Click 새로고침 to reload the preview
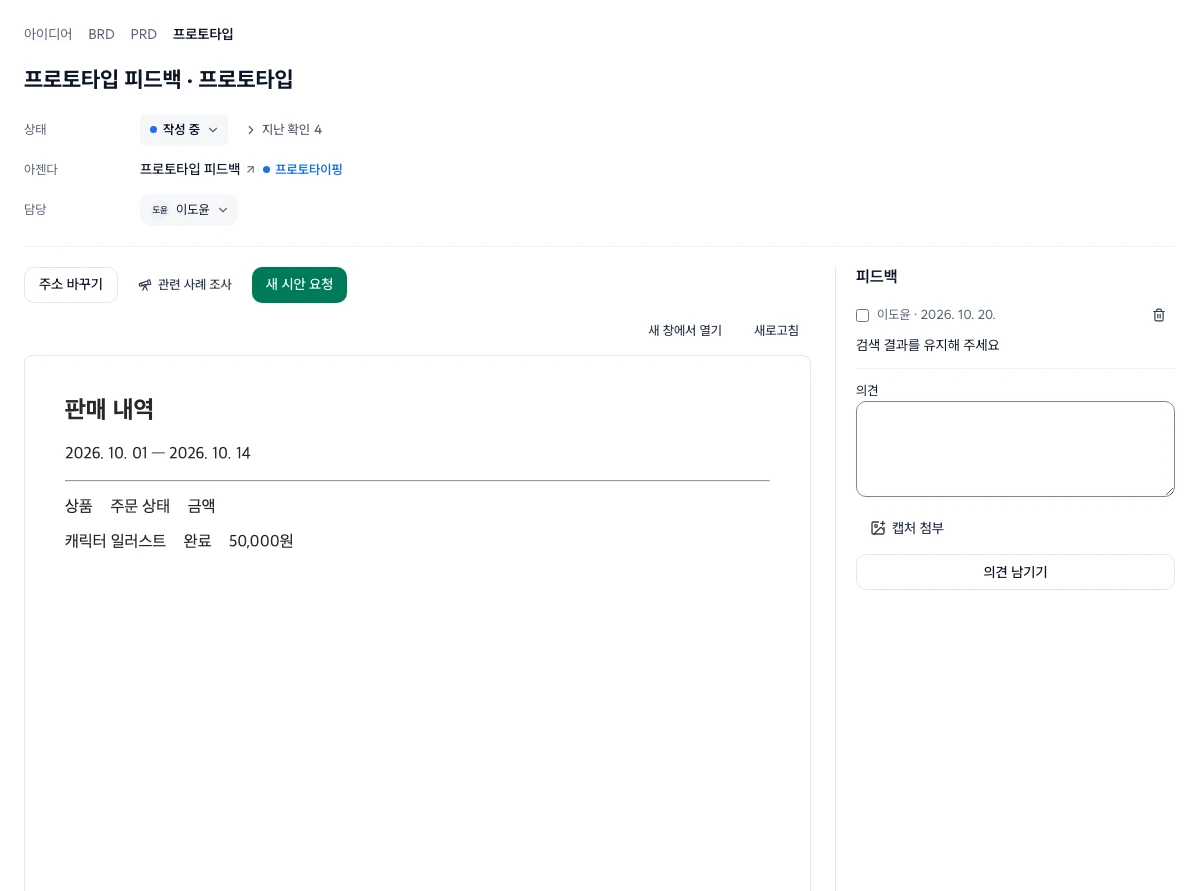Viewport: 1199px width, 891px height. (x=776, y=330)
